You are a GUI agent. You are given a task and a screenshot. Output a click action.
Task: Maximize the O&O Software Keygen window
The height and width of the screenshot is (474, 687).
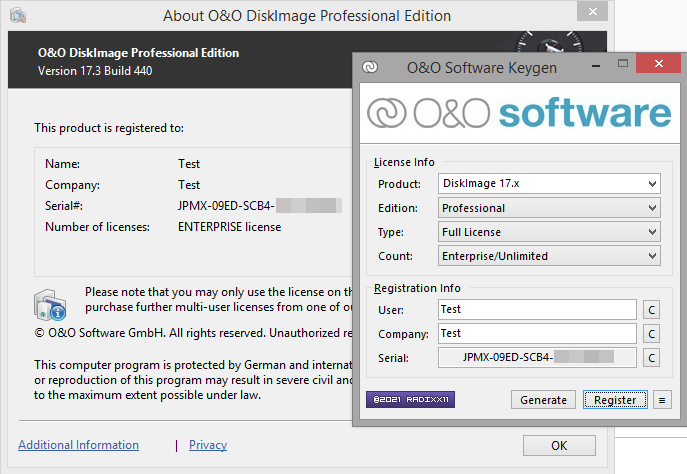point(623,64)
